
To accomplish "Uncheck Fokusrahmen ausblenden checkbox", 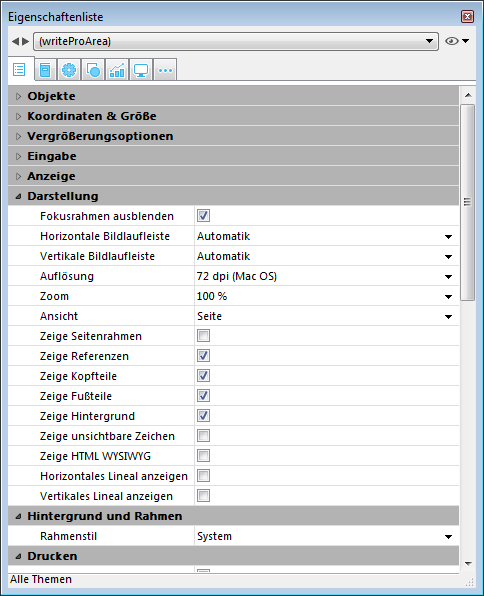I will [203, 216].
